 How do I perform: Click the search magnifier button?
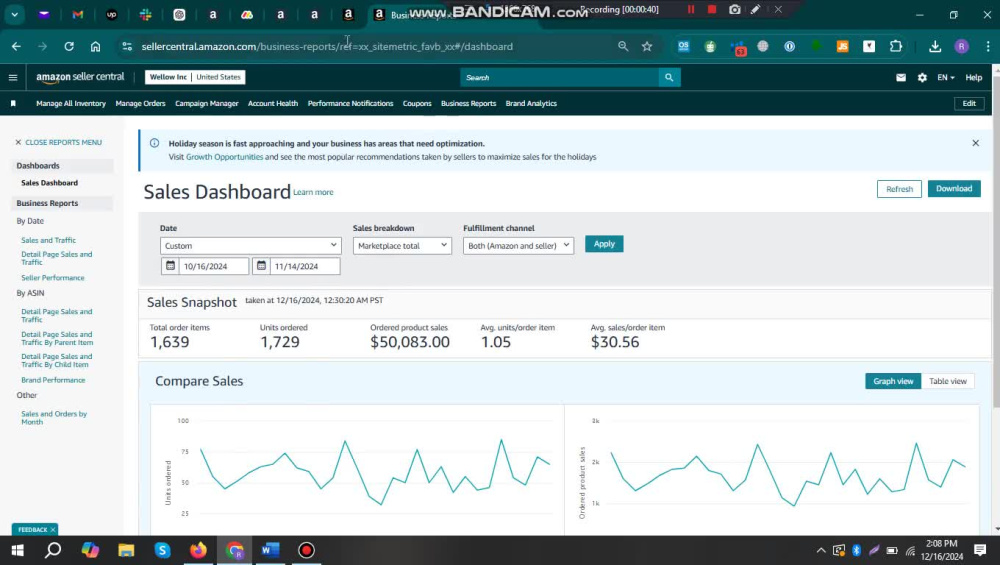pos(669,77)
